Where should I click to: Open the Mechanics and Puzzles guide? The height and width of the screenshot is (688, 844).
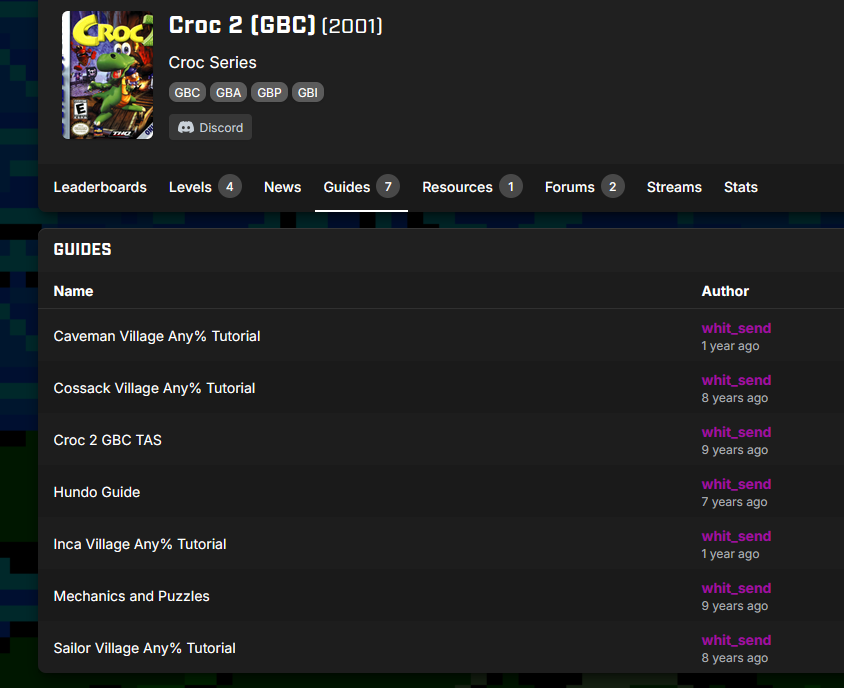coord(131,596)
